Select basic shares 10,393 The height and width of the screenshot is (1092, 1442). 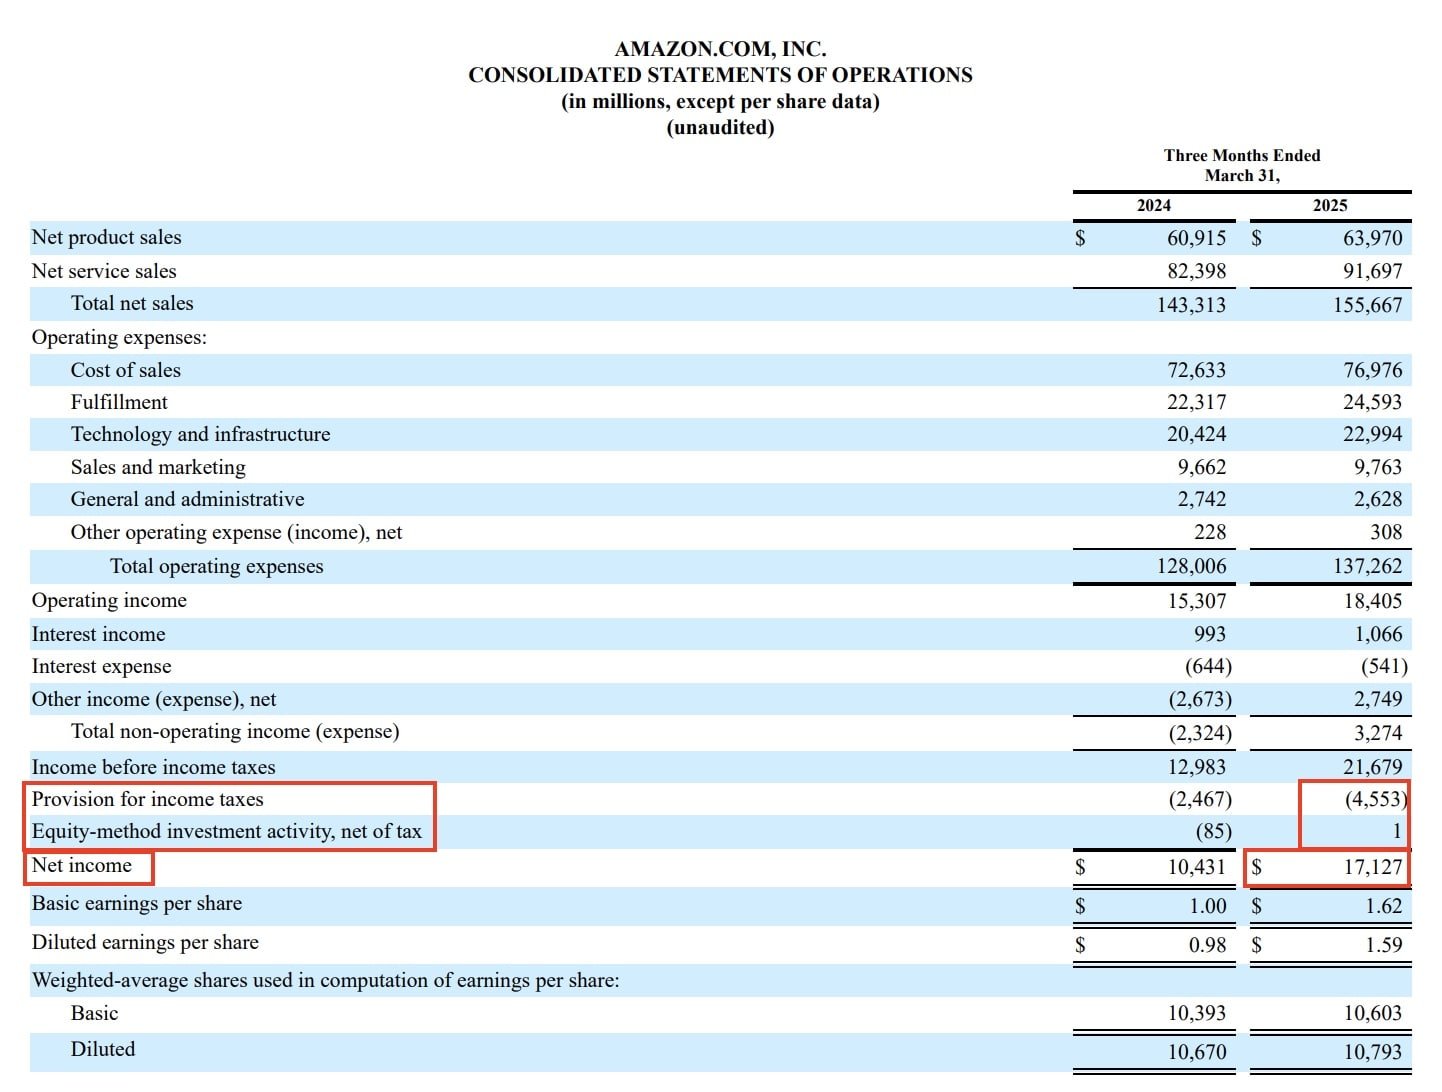pos(1196,1013)
